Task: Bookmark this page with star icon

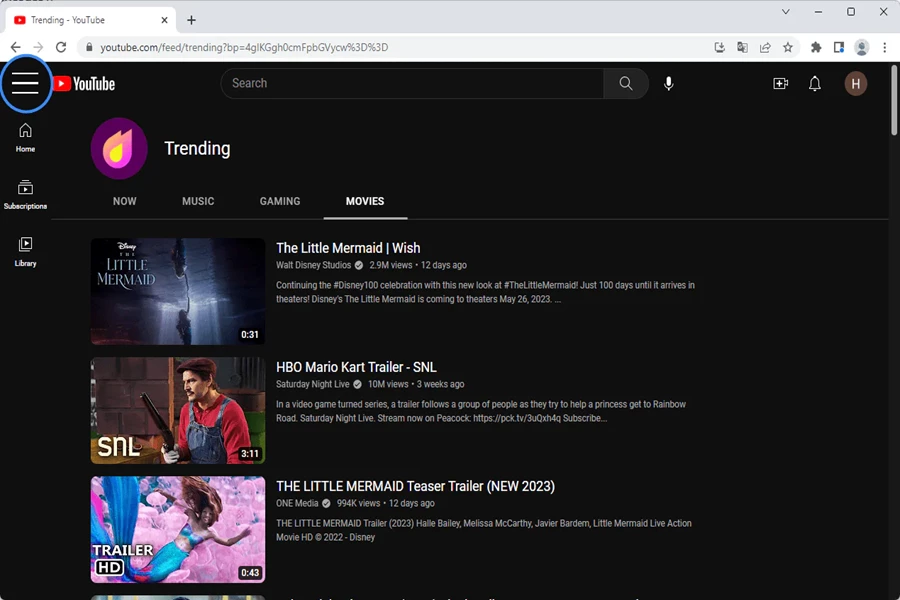Action: point(788,47)
